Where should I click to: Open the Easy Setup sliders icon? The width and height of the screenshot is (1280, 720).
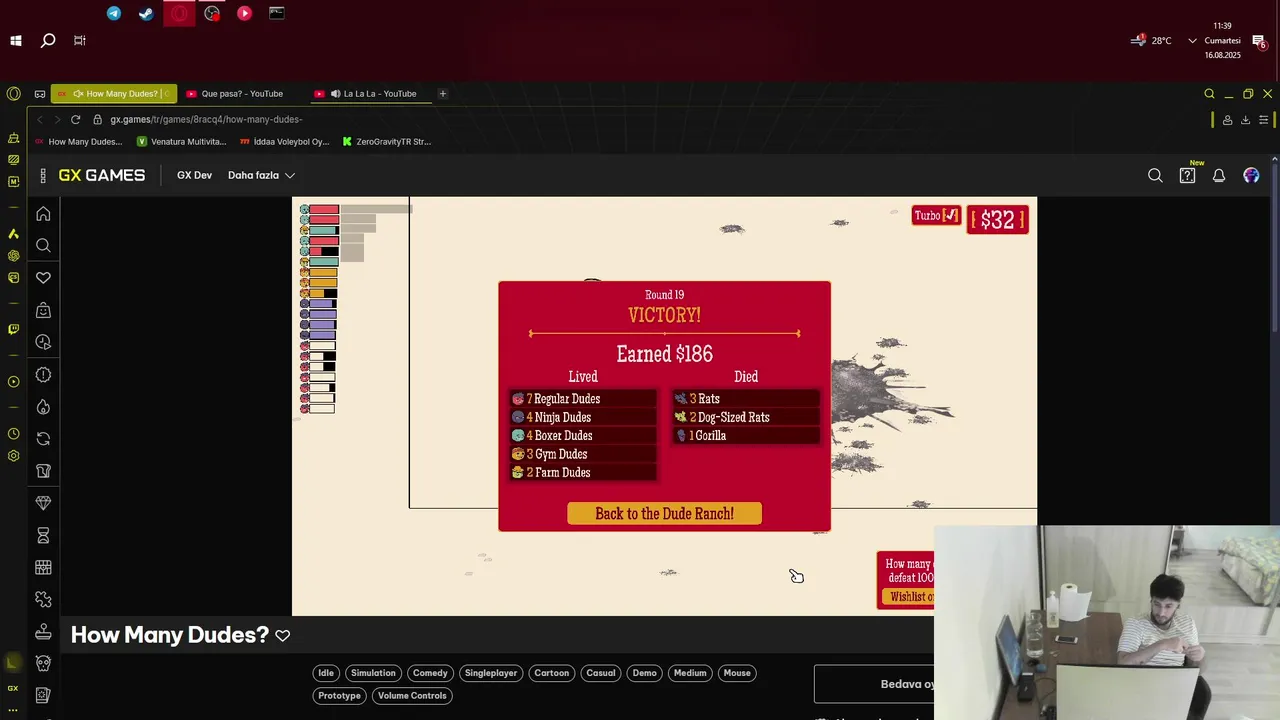[x=1264, y=120]
